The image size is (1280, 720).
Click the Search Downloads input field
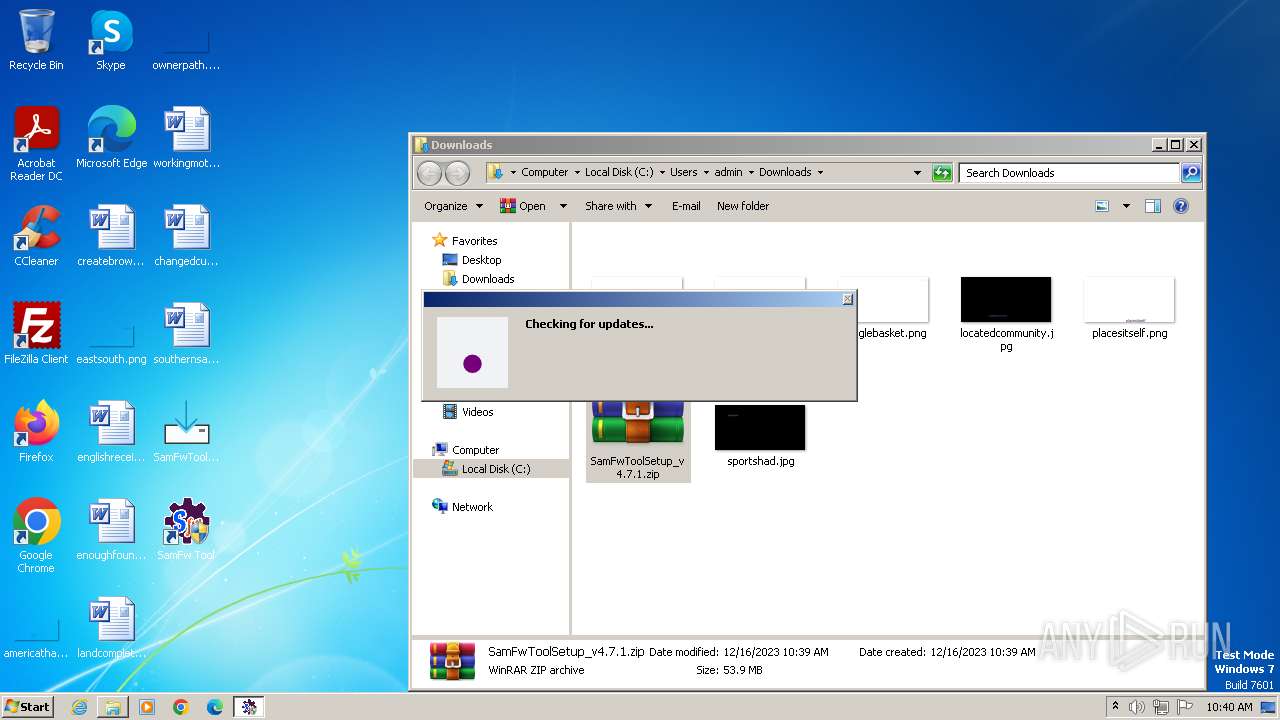[x=1069, y=173]
